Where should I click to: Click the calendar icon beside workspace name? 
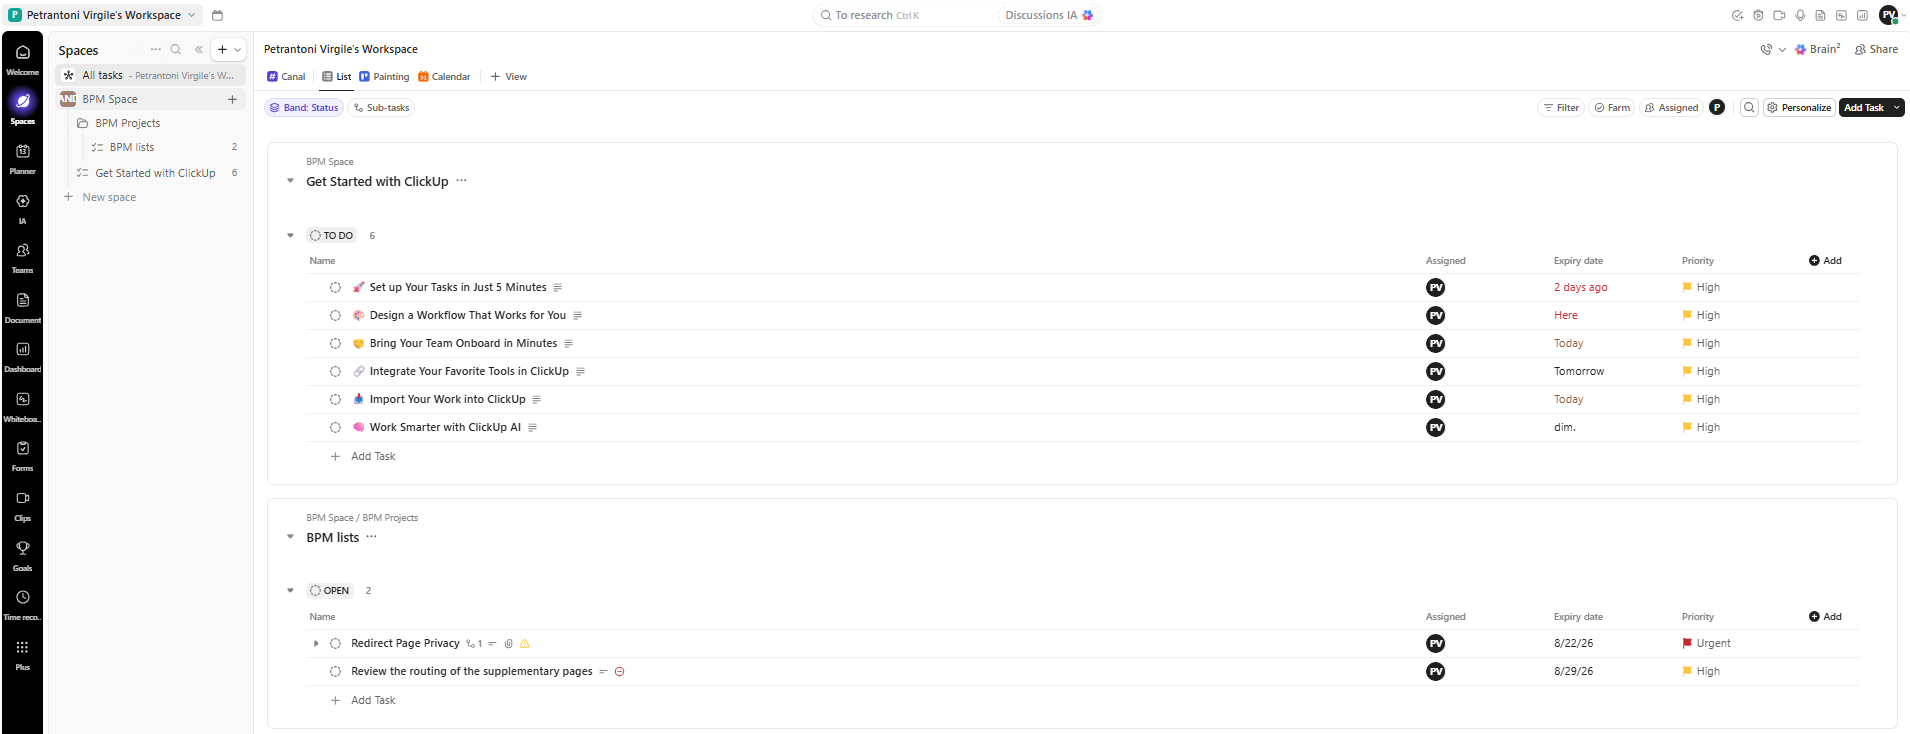click(217, 15)
